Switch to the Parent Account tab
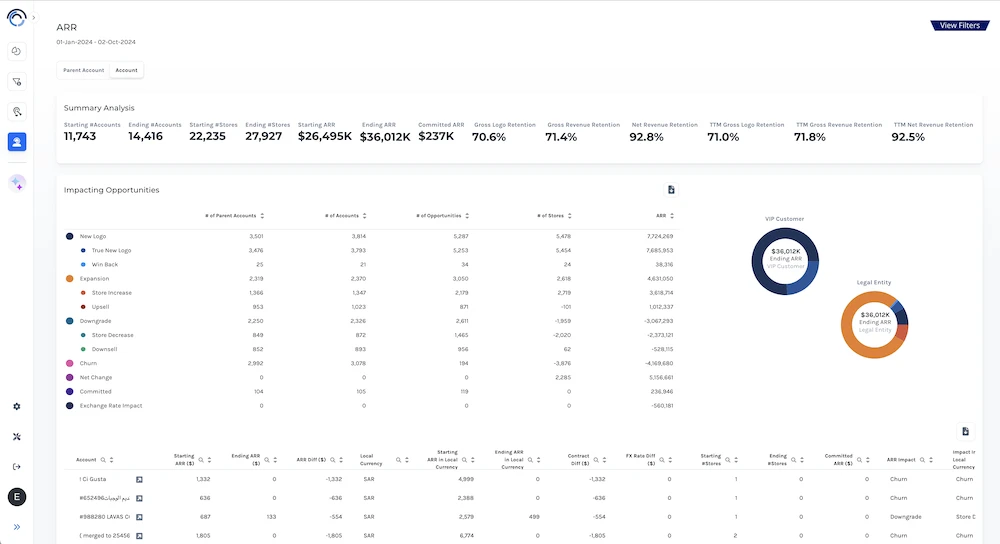1000x544 pixels. click(x=84, y=71)
